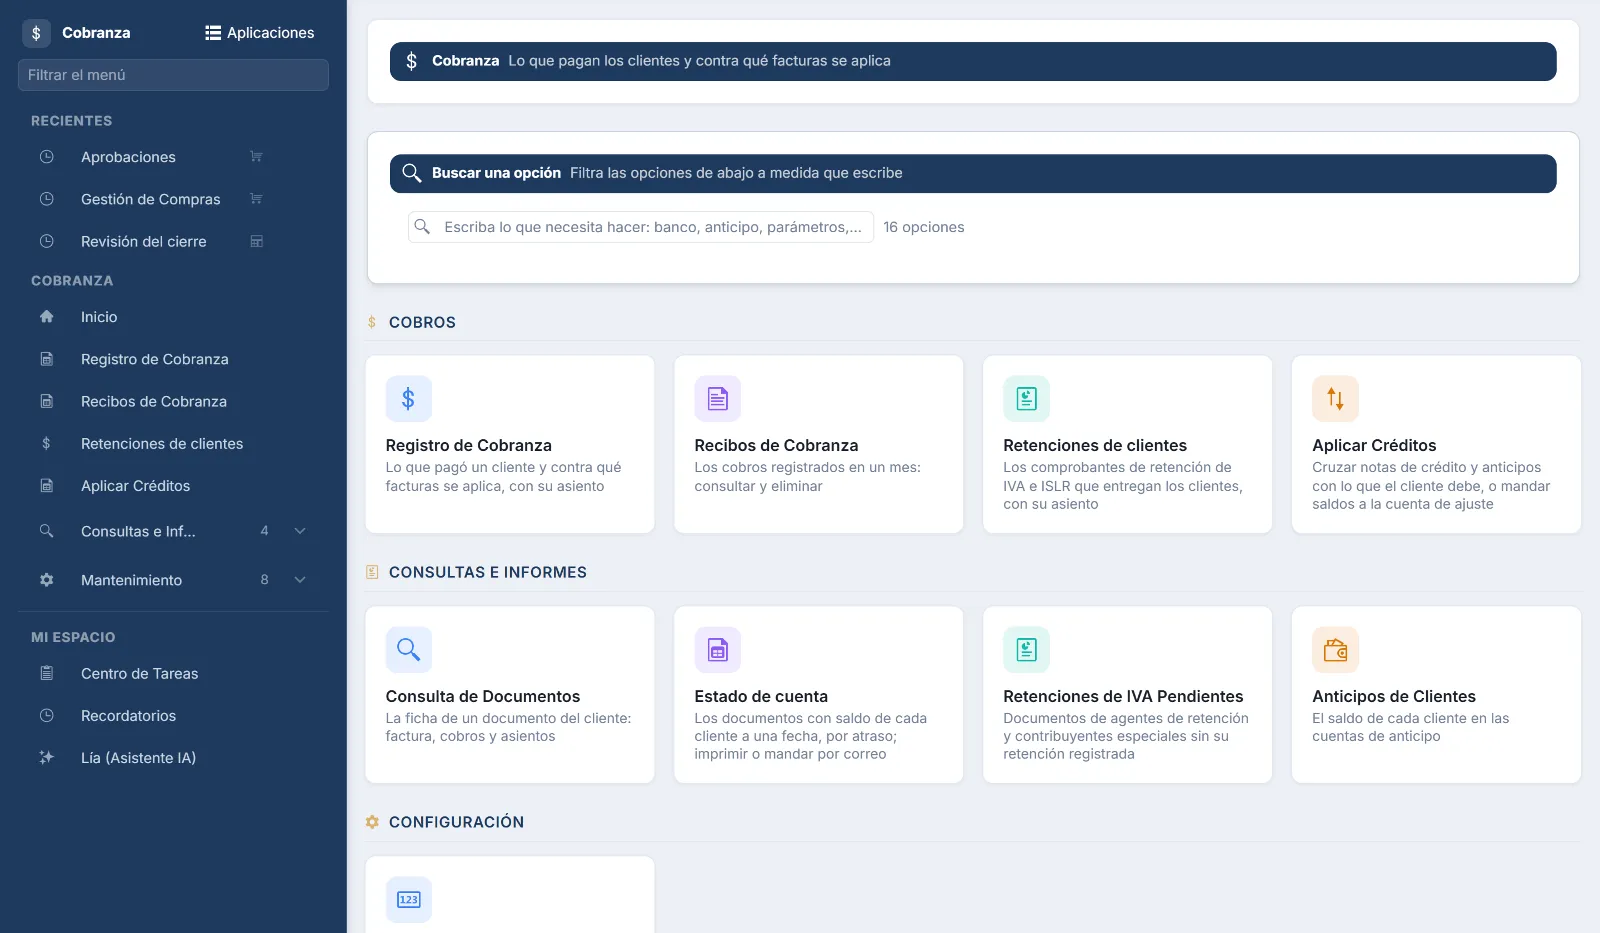Screen dimensions: 1600x933
Task: Click the Aplicar Créditos card title
Action: pyautogui.click(x=1374, y=445)
